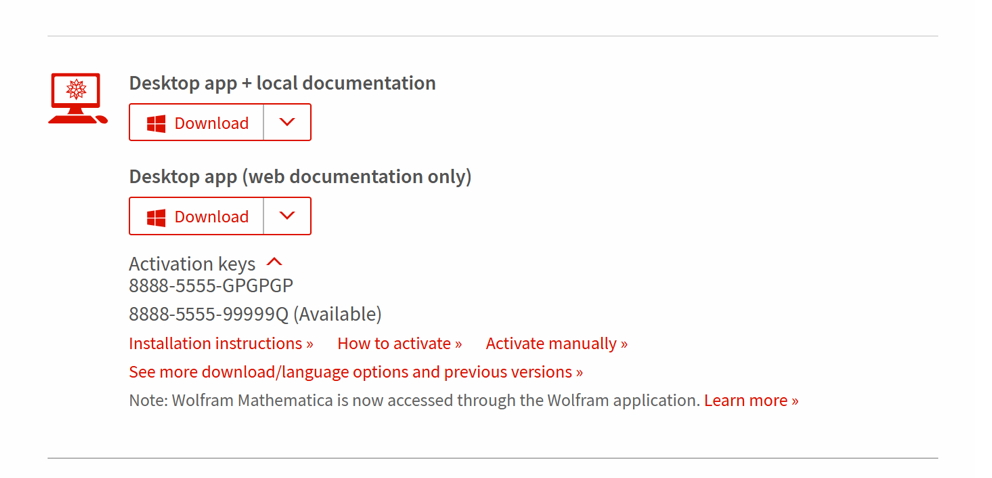The width and height of the screenshot is (992, 478).
Task: Click Desktop app (web documentation only) heading
Action: pos(300,177)
